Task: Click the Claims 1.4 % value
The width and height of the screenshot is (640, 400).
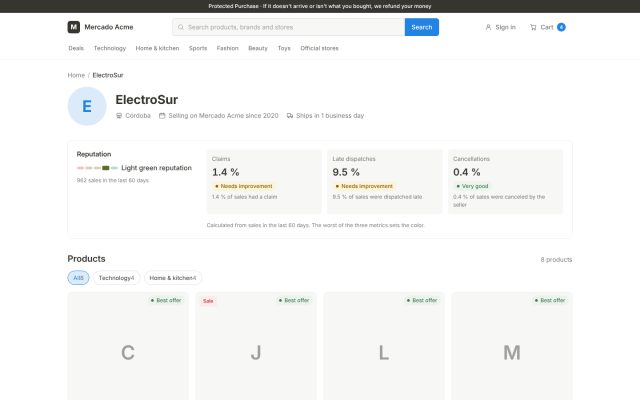Action: click(226, 172)
